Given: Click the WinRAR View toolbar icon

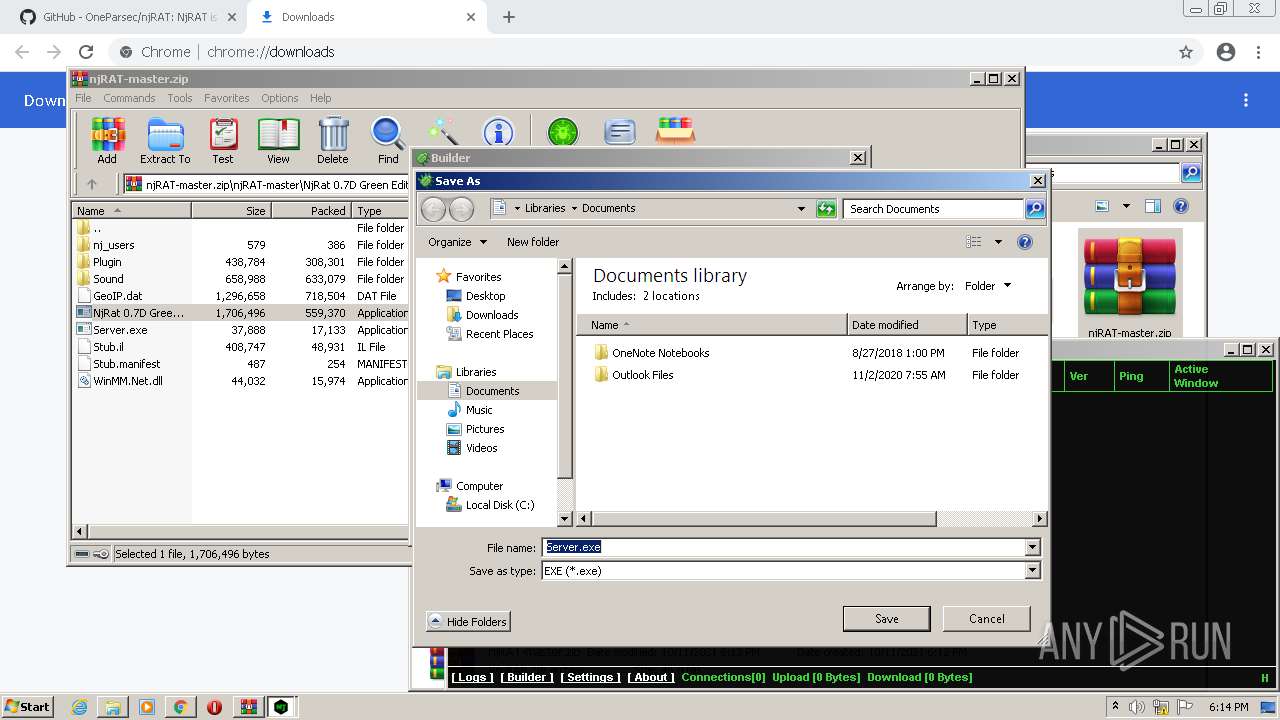Looking at the screenshot, I should pyautogui.click(x=278, y=140).
